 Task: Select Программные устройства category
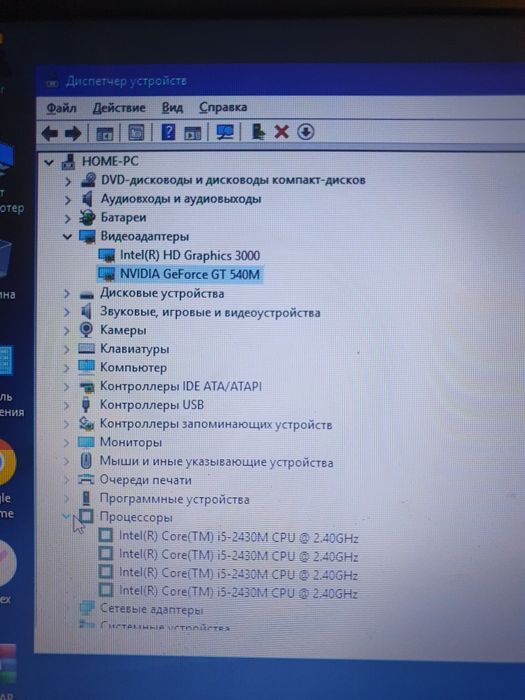click(174, 499)
